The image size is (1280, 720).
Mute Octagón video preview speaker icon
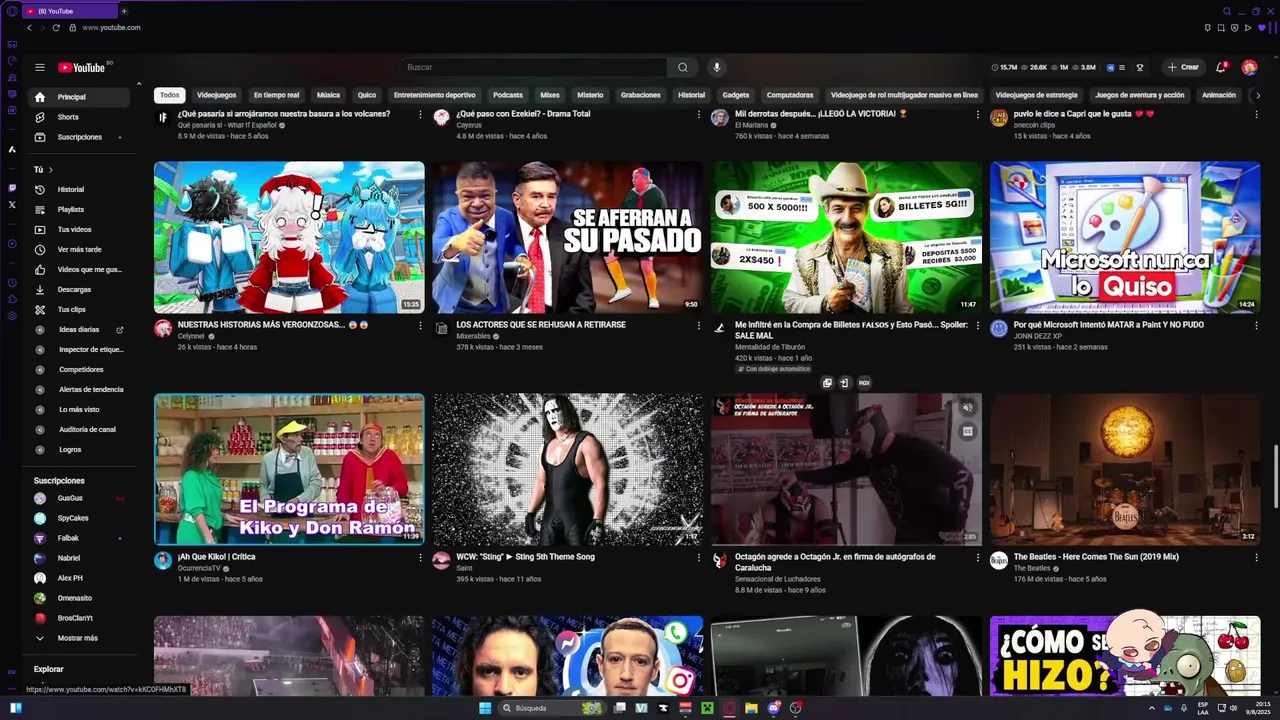967,407
